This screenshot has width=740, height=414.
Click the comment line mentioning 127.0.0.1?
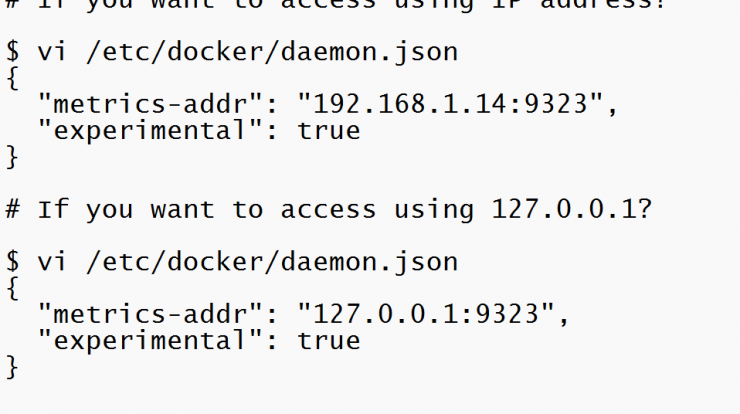pyautogui.click(x=329, y=210)
